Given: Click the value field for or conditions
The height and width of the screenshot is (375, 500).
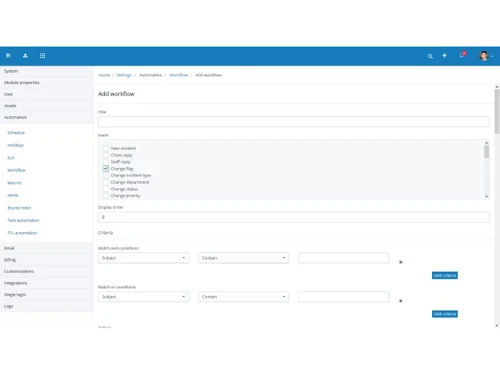Looking at the screenshot, I should (x=344, y=297).
